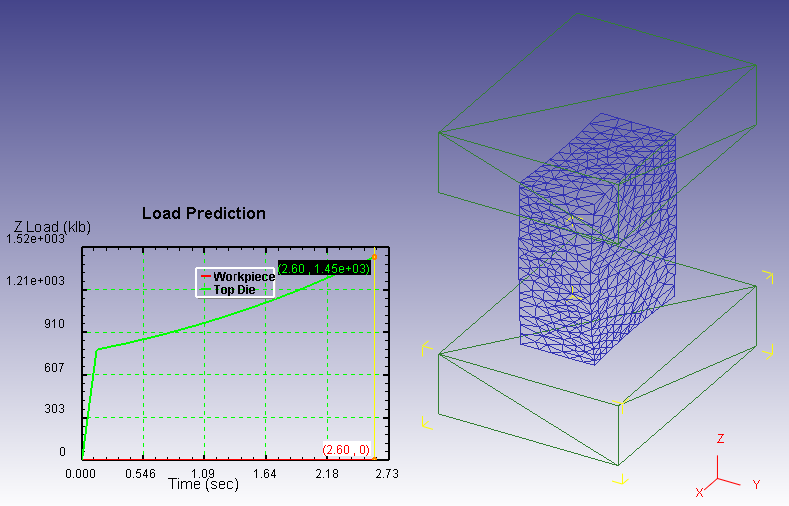Image resolution: width=789 pixels, height=506 pixels.
Task: Click the Z Load (klb) axis label
Action: 52,227
